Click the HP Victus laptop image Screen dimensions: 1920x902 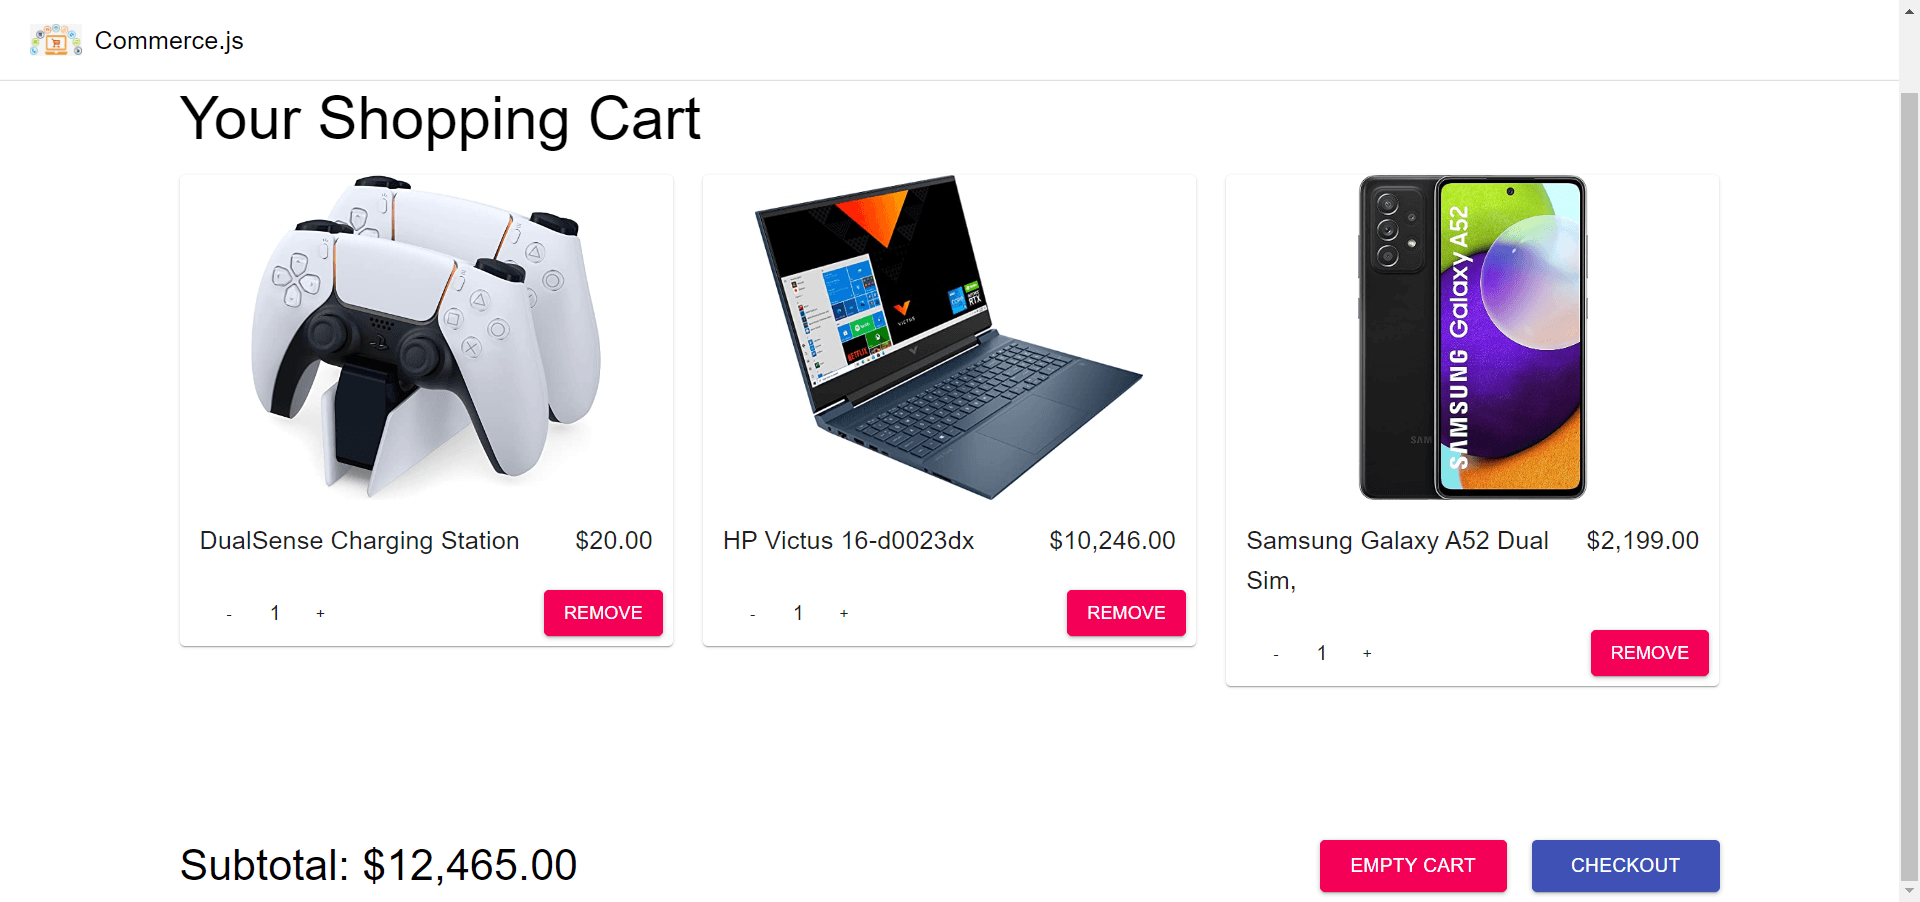click(949, 337)
